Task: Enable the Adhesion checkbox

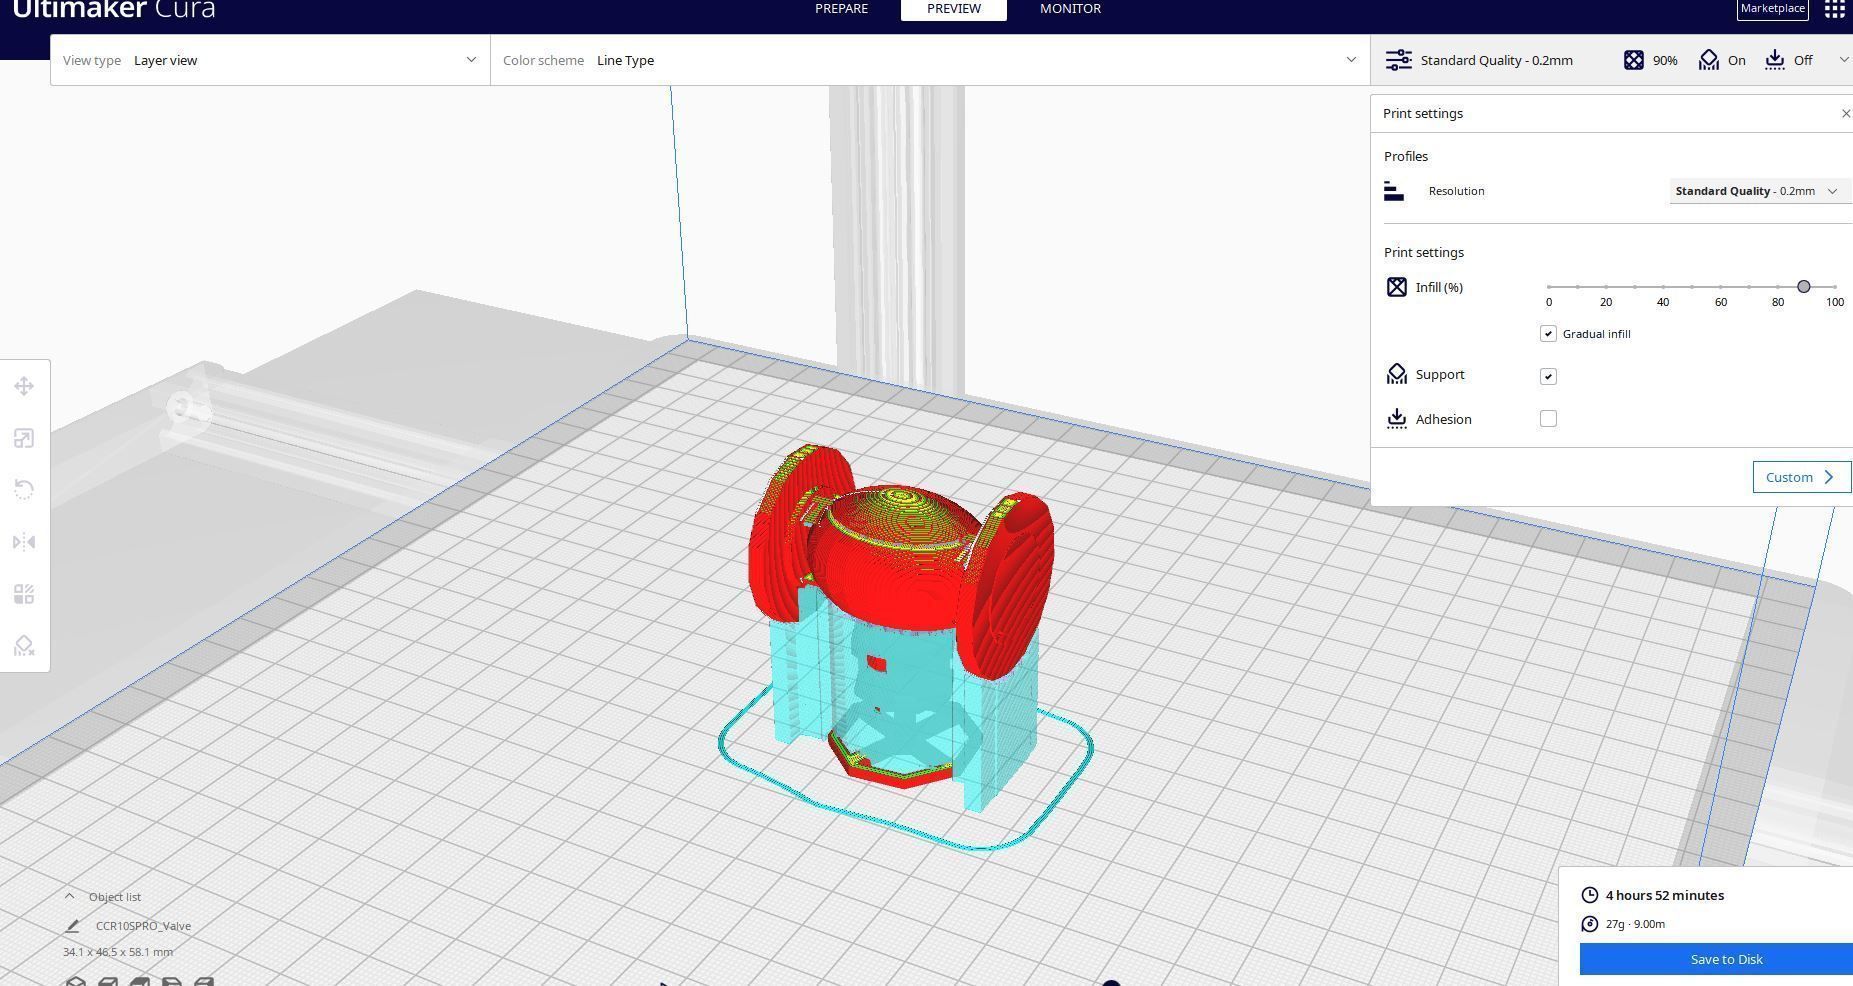Action: [x=1548, y=419]
